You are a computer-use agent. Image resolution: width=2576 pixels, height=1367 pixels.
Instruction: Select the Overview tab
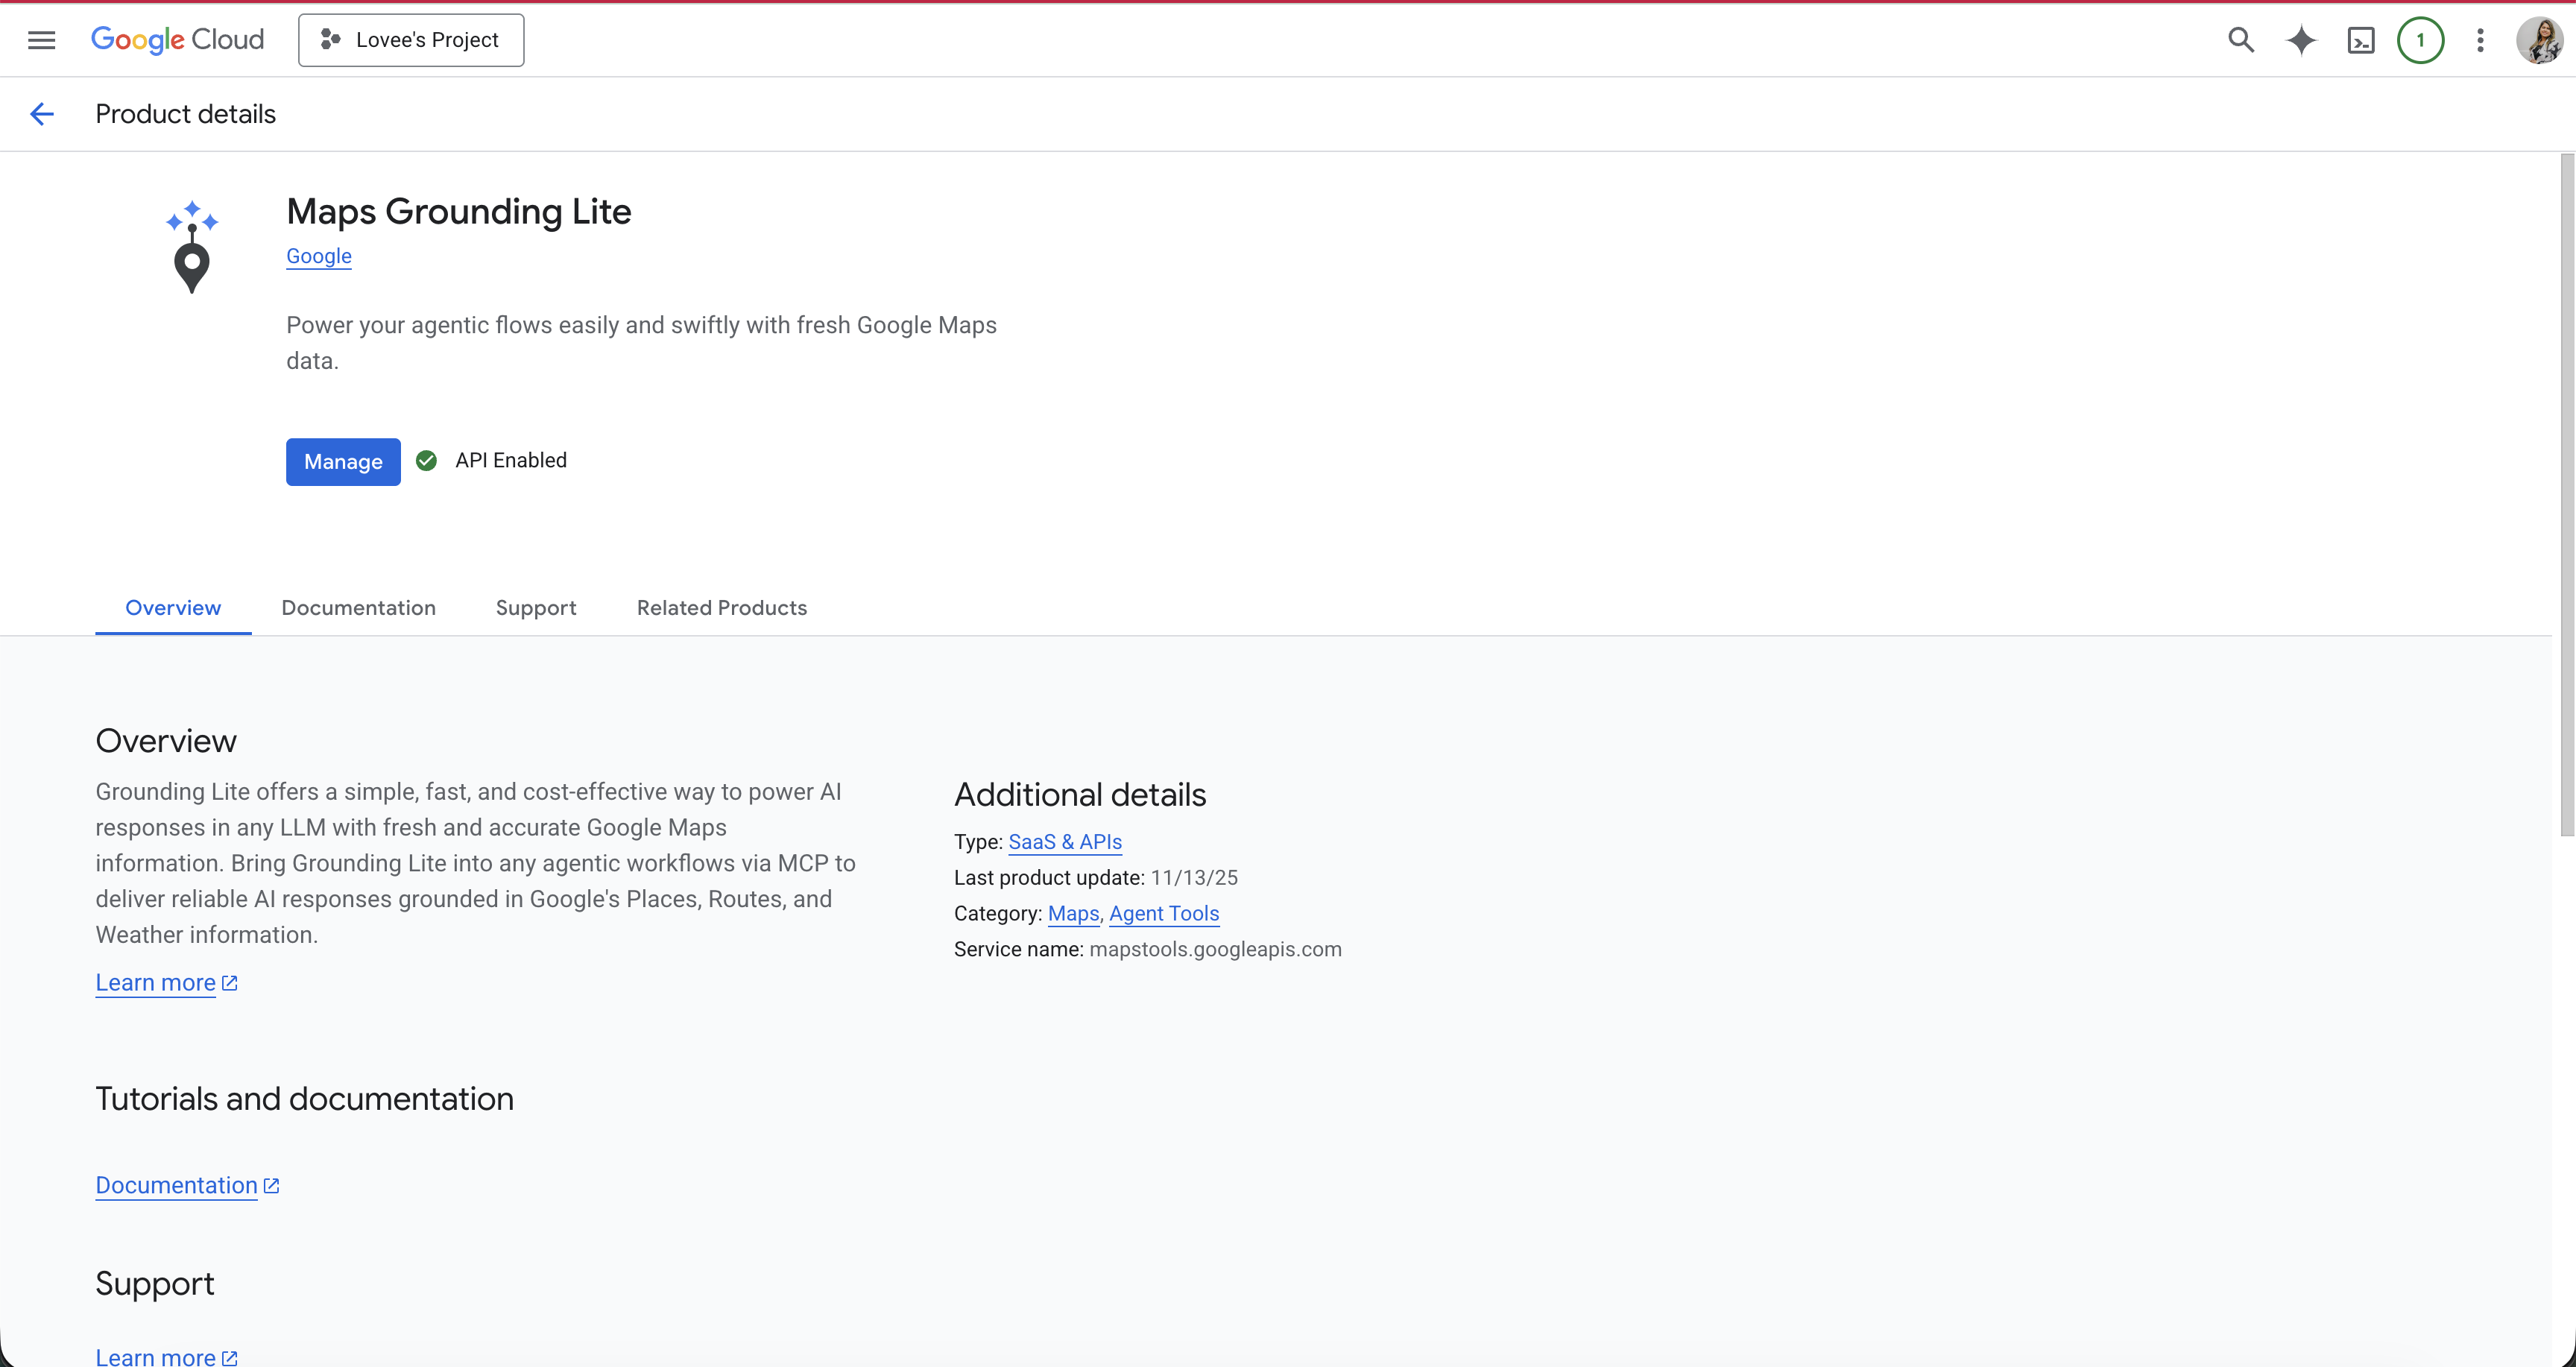(173, 608)
